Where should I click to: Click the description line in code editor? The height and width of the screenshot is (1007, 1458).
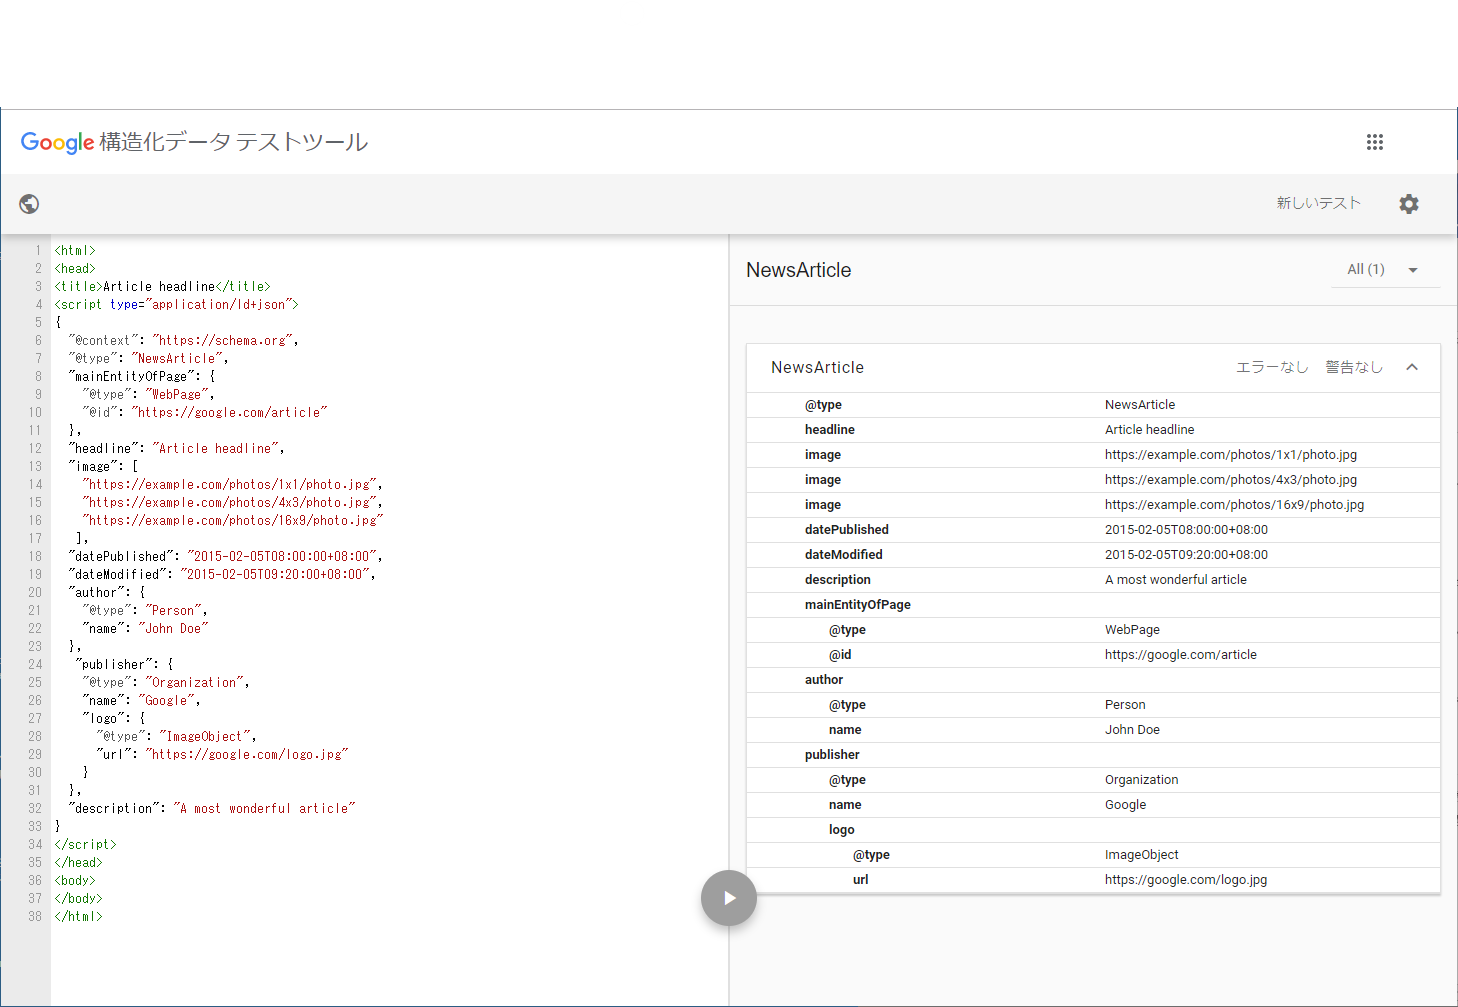pyautogui.click(x=210, y=809)
